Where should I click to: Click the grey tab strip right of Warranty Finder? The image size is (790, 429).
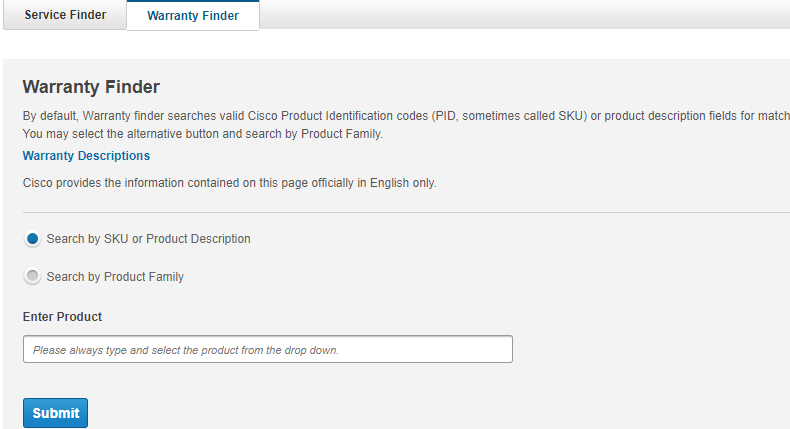click(520, 14)
